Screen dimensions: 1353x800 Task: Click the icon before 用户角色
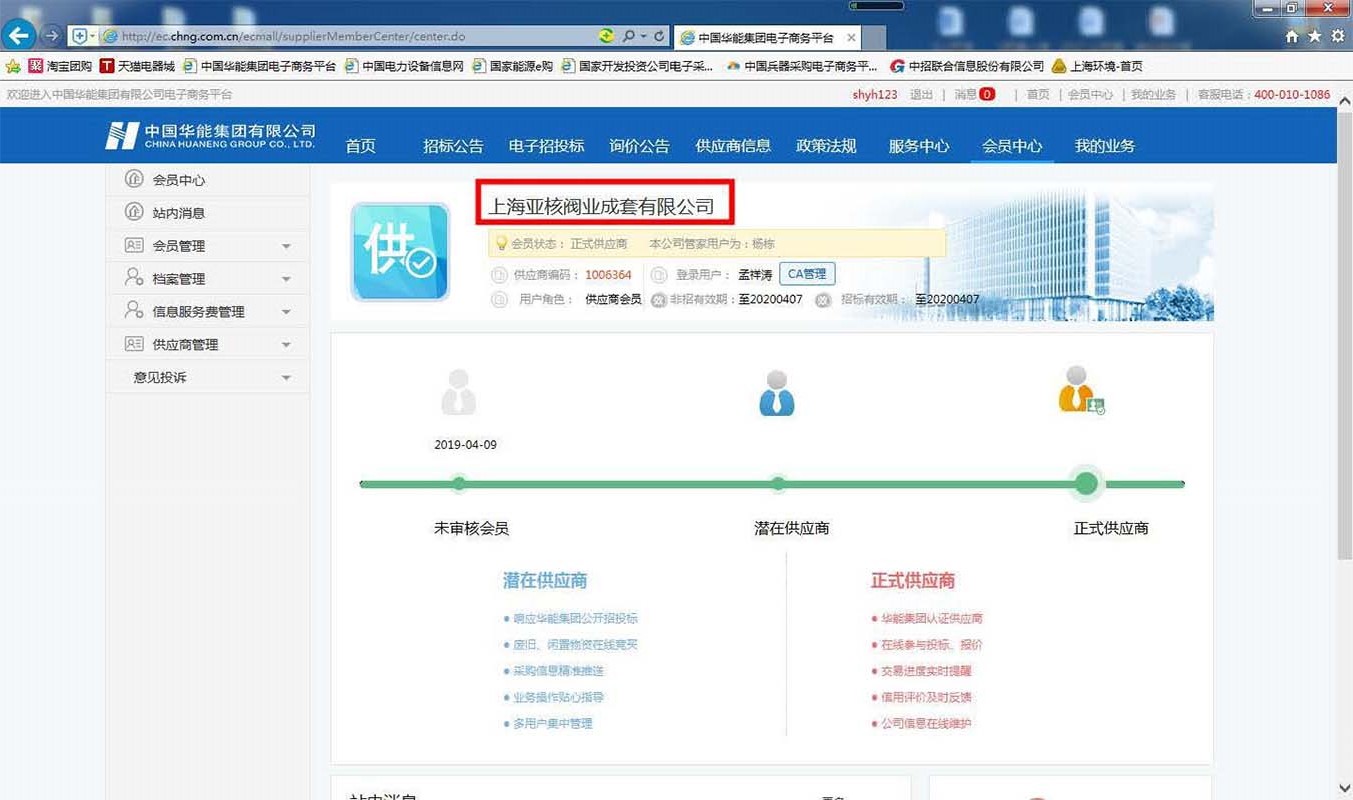499,299
